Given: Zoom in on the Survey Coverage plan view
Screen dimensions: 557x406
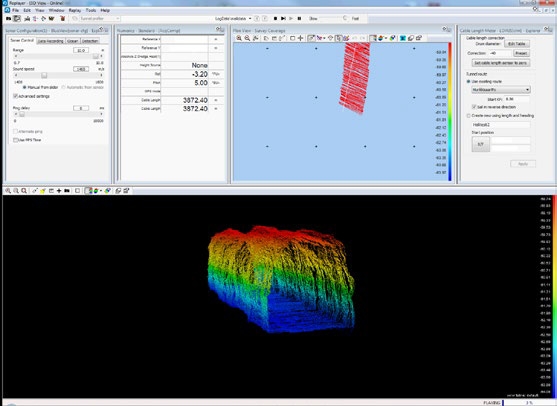Looking at the screenshot, I should click(x=239, y=38).
